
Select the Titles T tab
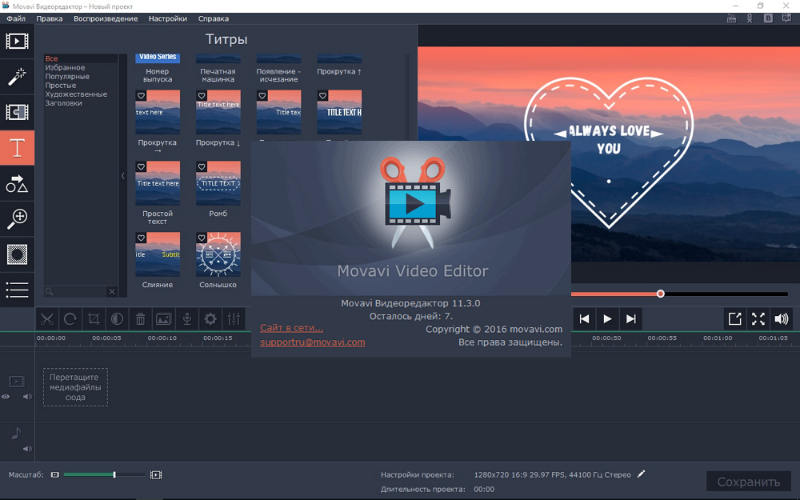[x=17, y=148]
